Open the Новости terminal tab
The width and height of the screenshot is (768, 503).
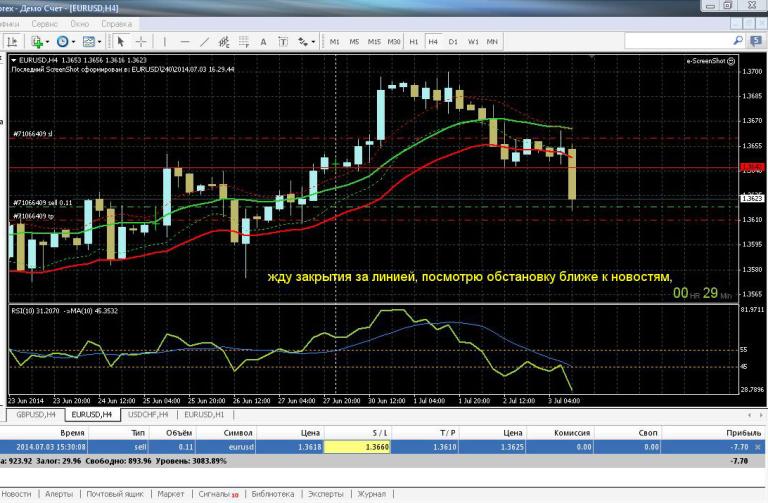click(16, 494)
